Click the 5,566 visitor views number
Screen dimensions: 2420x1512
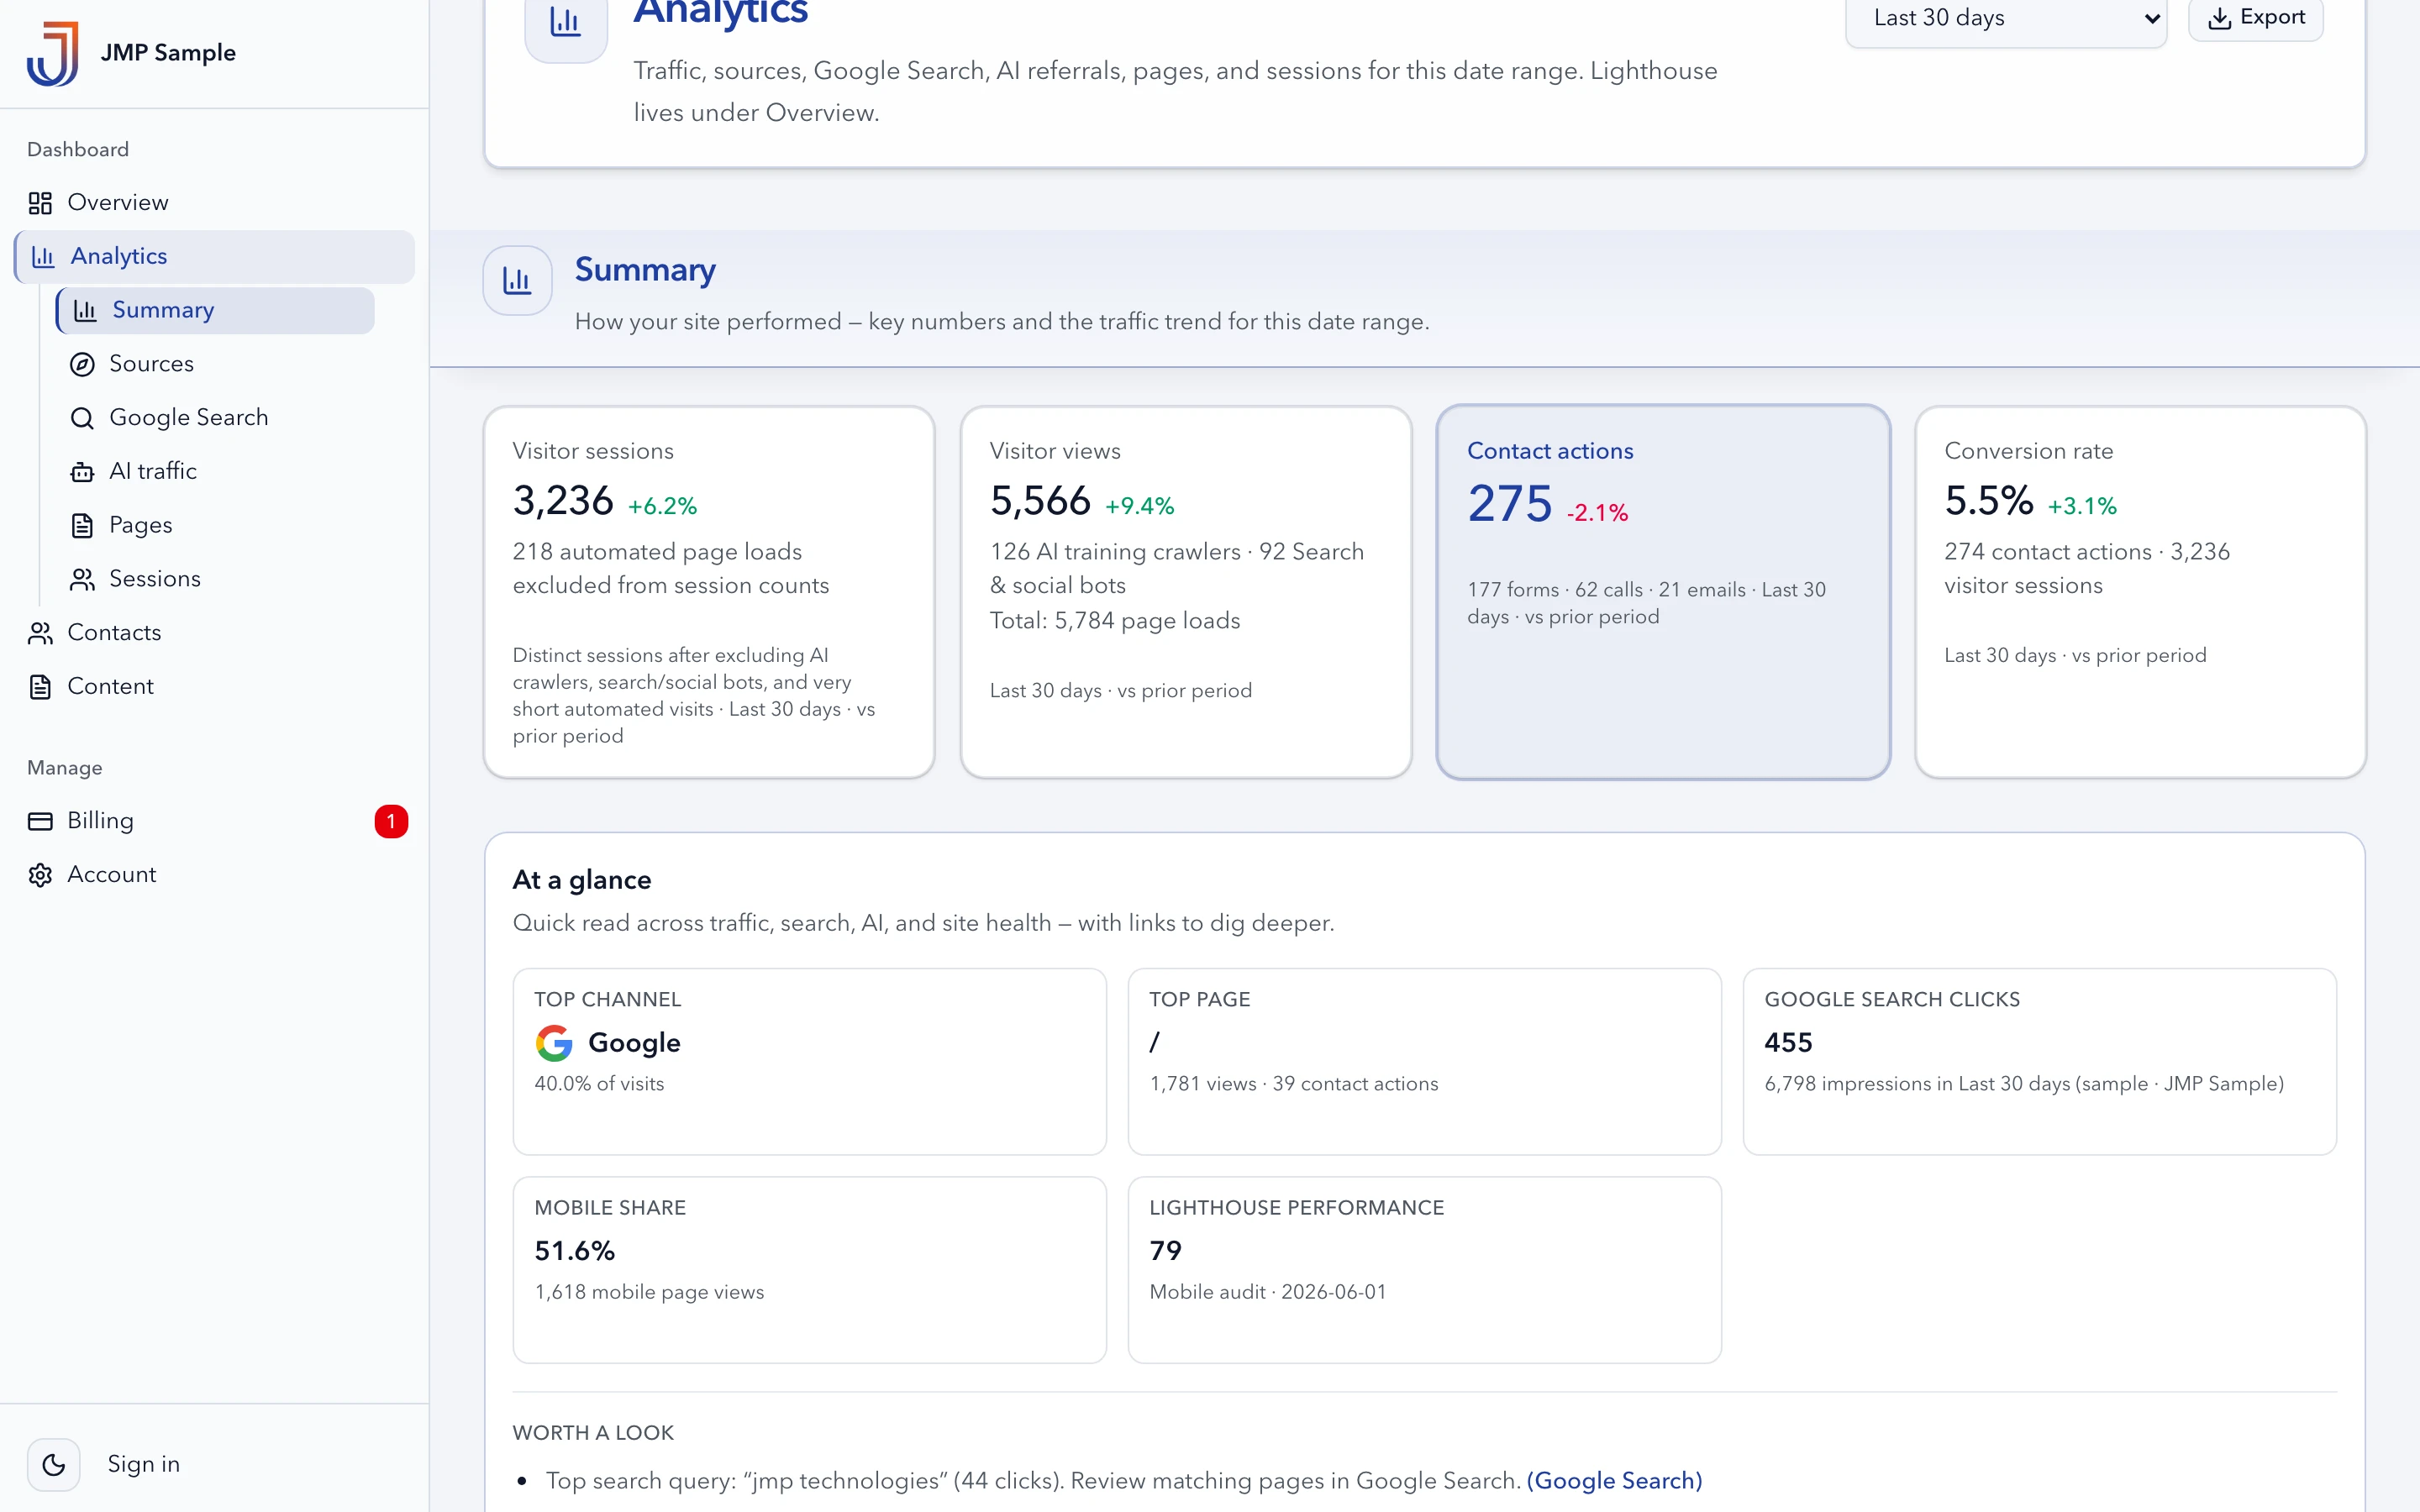1040,501
